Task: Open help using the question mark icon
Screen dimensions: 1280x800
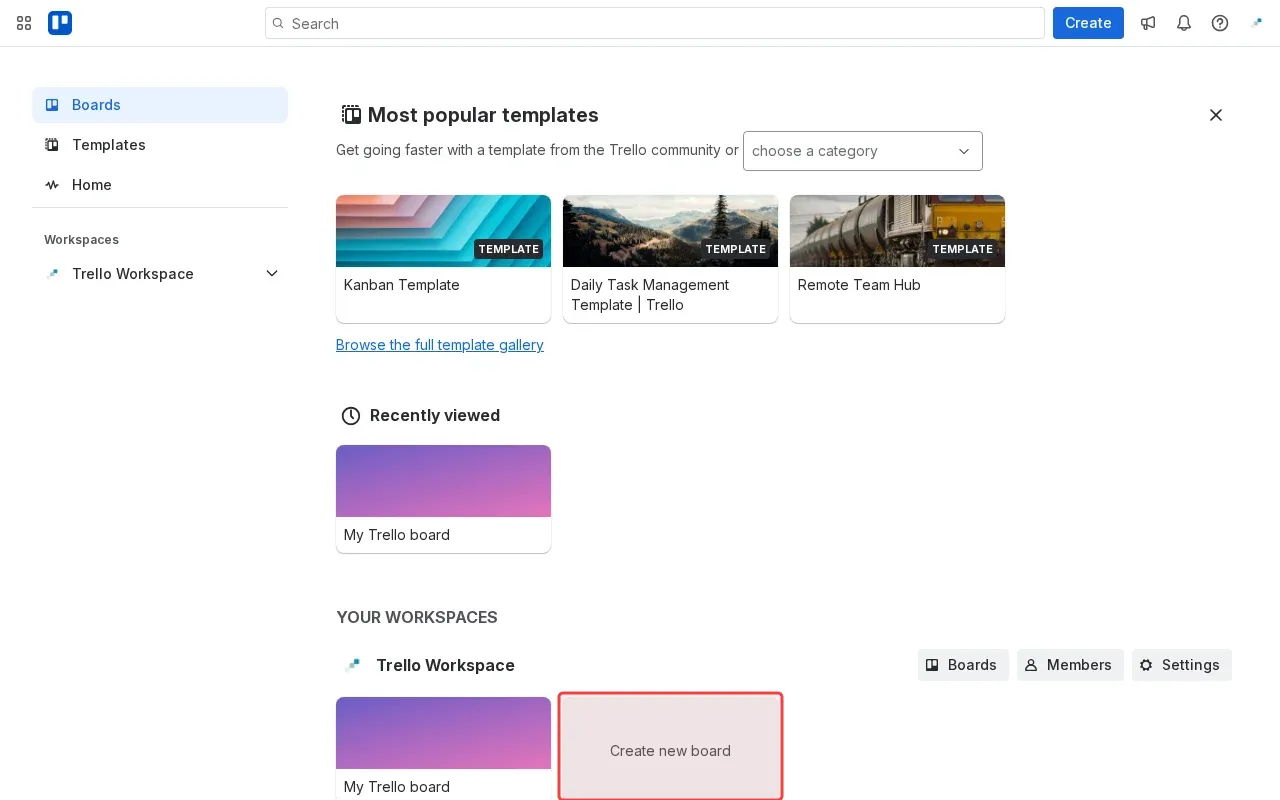Action: tap(1220, 23)
